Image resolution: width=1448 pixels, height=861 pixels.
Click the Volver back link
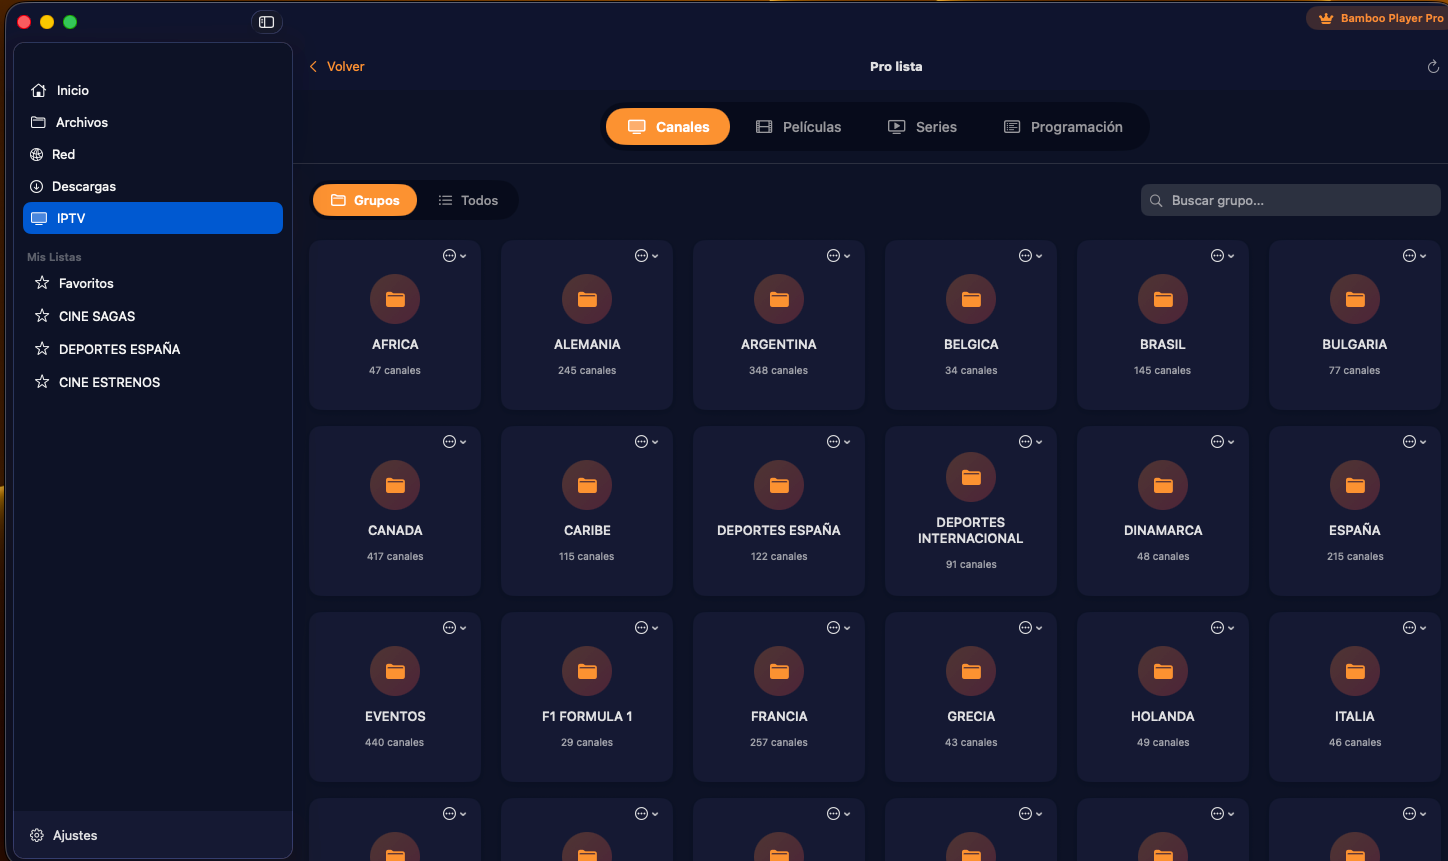(x=336, y=66)
